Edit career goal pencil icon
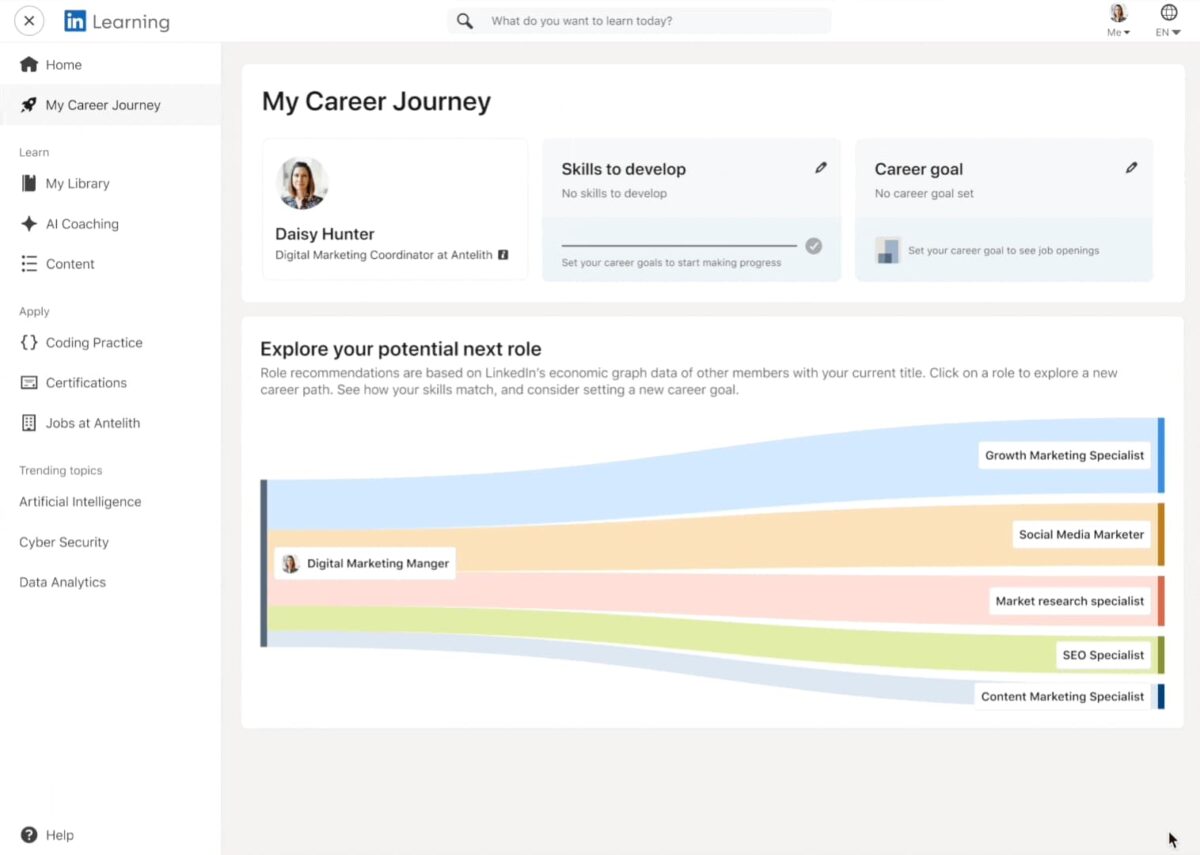Image resolution: width=1200 pixels, height=855 pixels. point(1132,168)
